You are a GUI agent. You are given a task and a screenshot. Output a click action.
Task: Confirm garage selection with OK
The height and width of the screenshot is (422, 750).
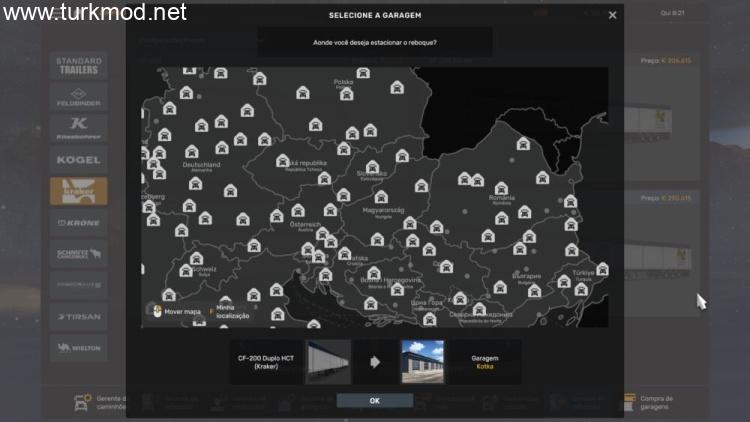point(375,400)
